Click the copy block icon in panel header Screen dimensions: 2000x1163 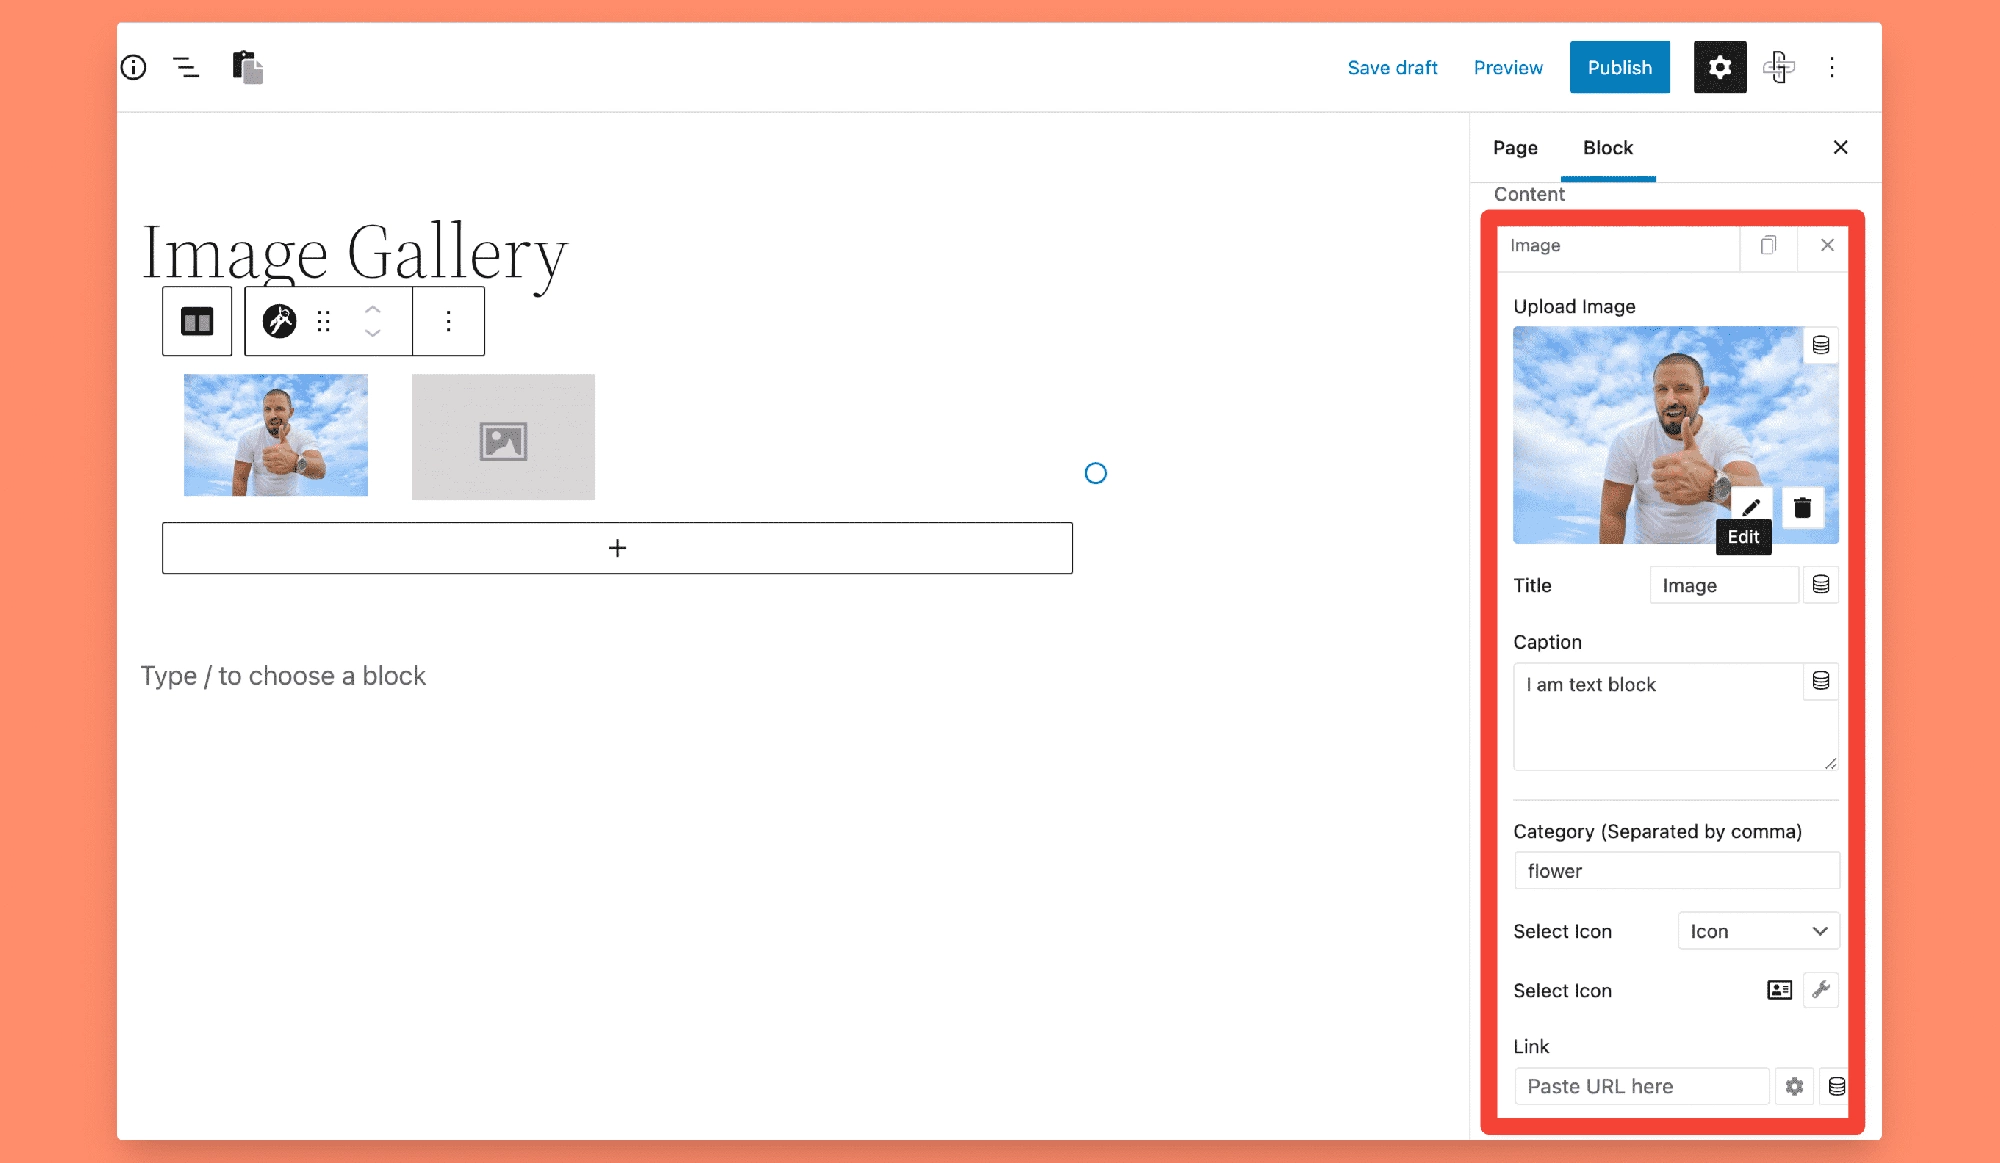[x=1769, y=245]
